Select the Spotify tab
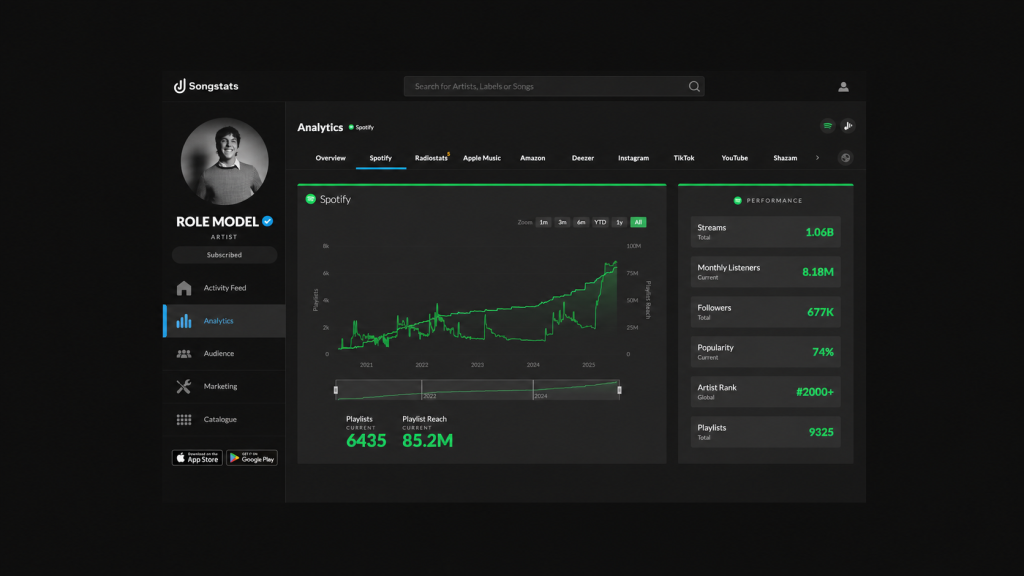 [x=381, y=158]
